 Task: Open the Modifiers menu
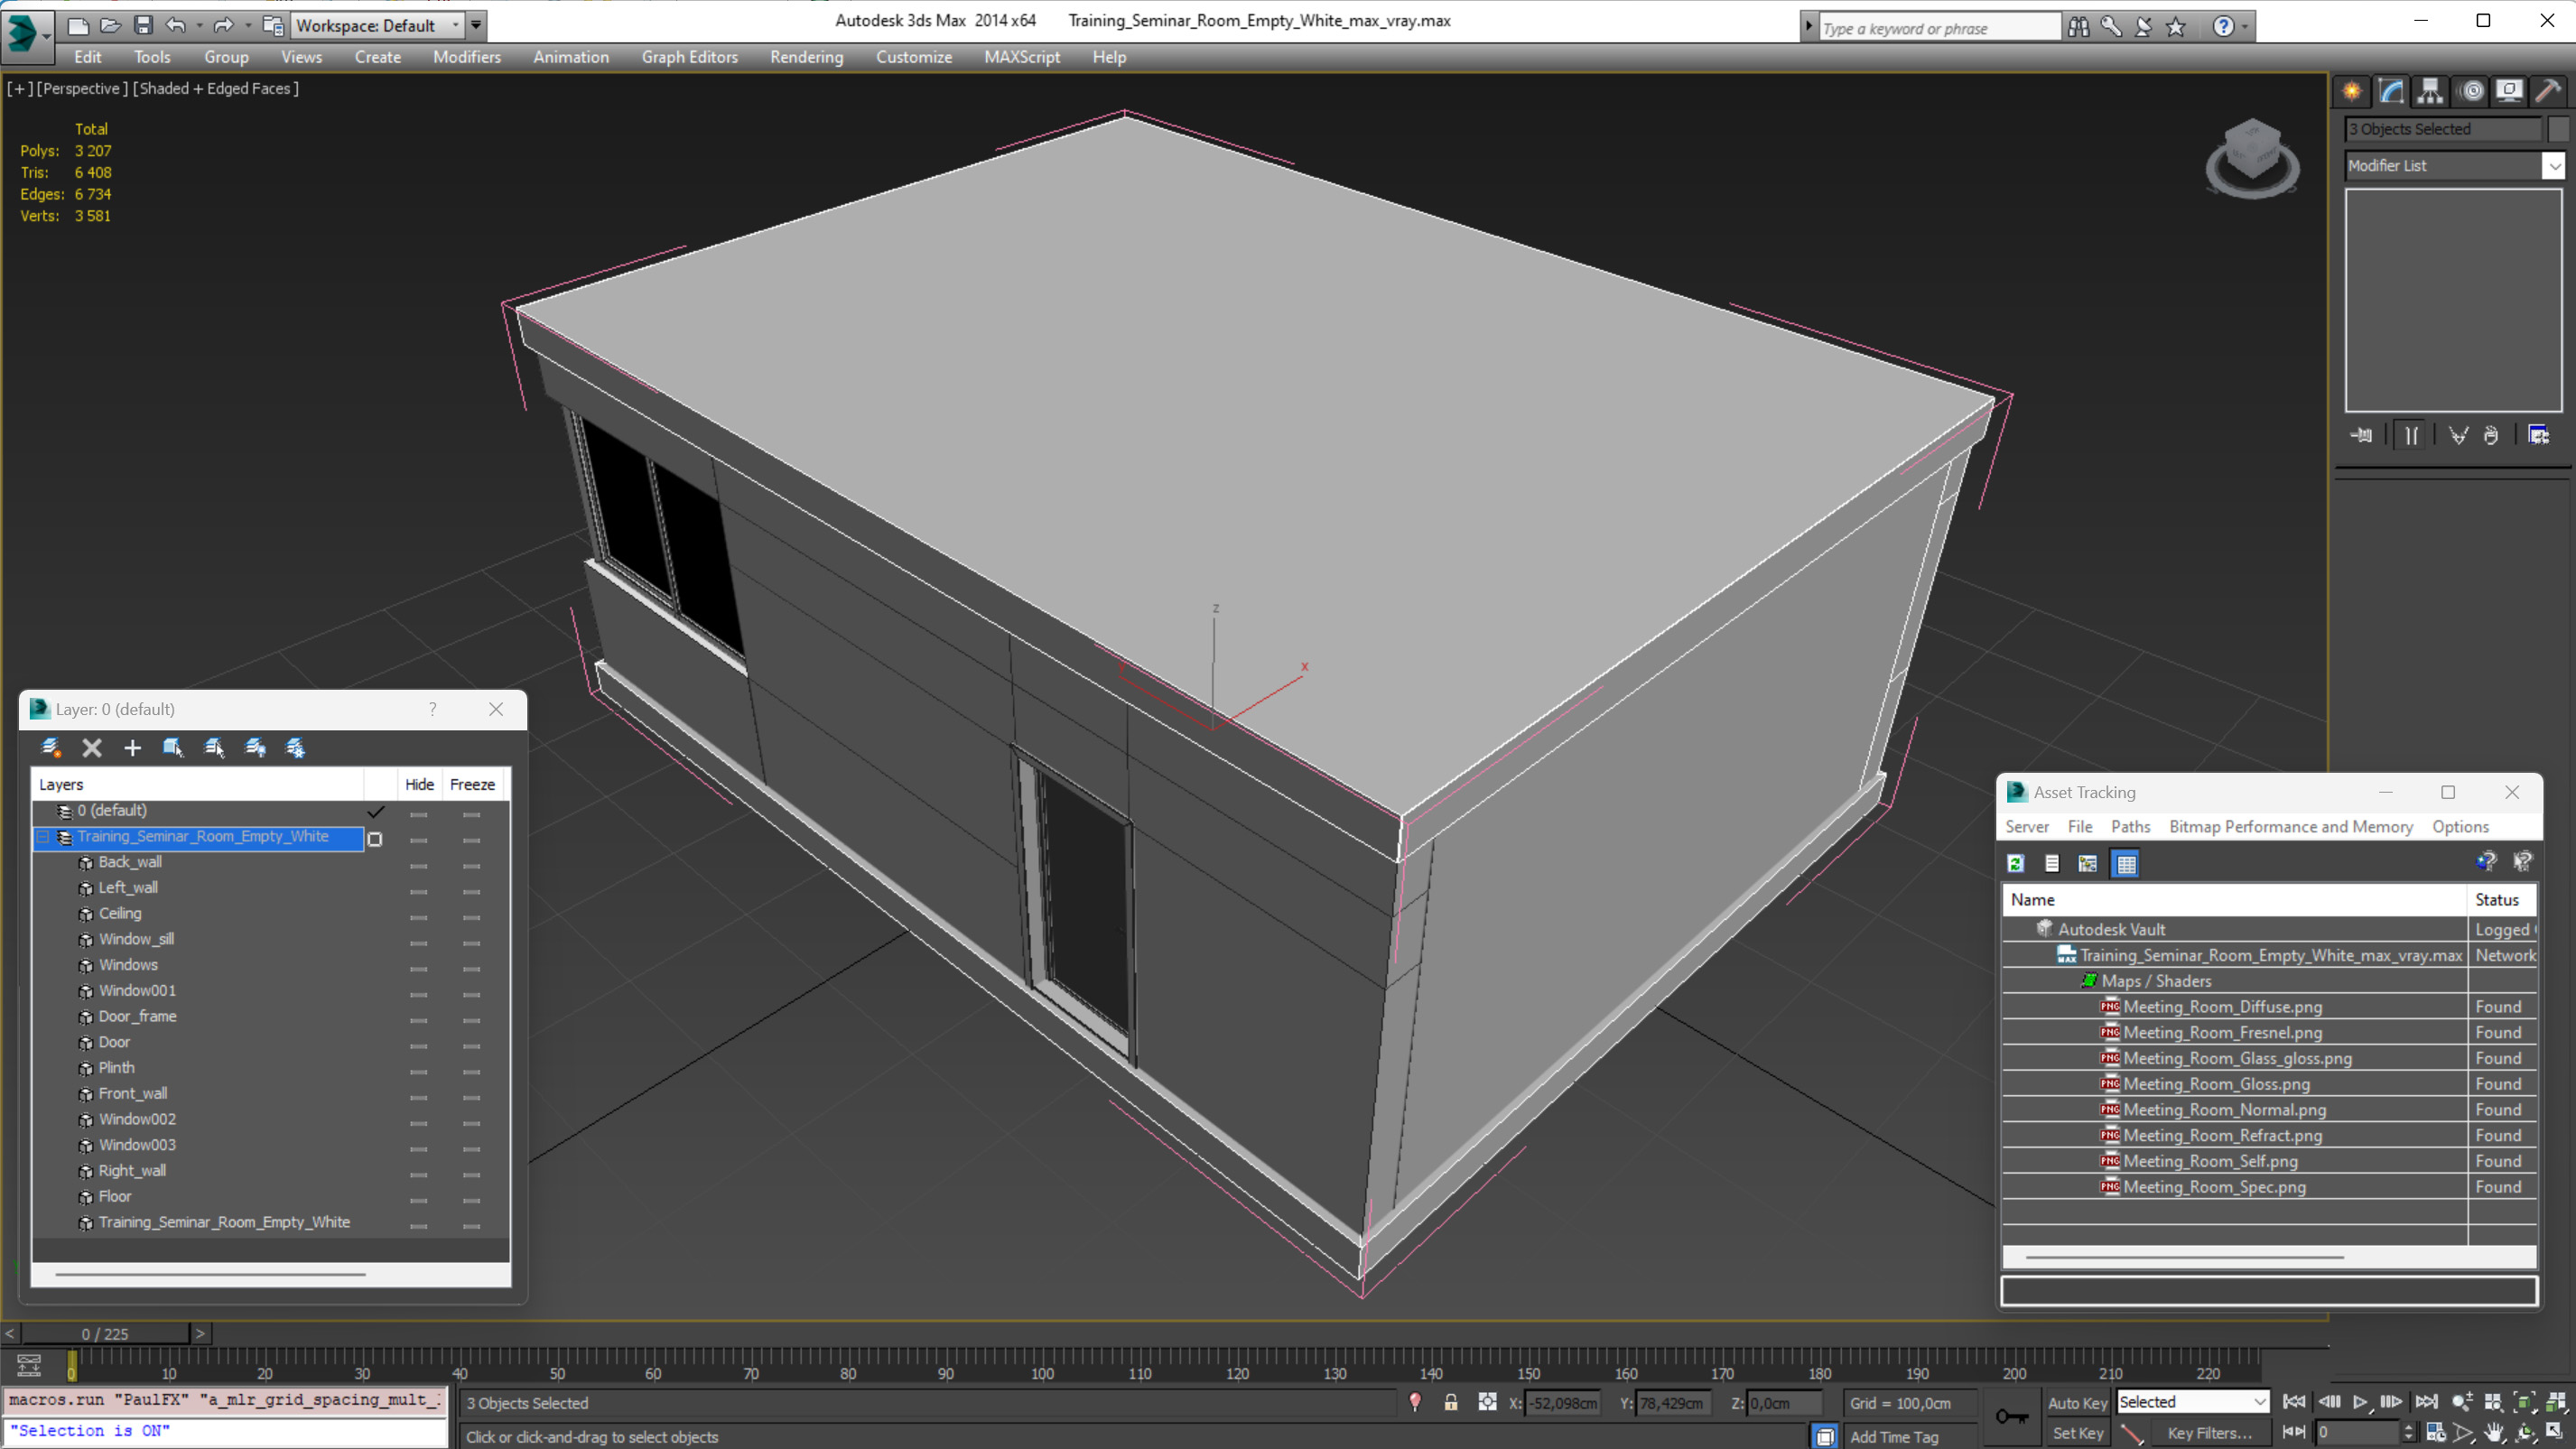click(x=466, y=57)
